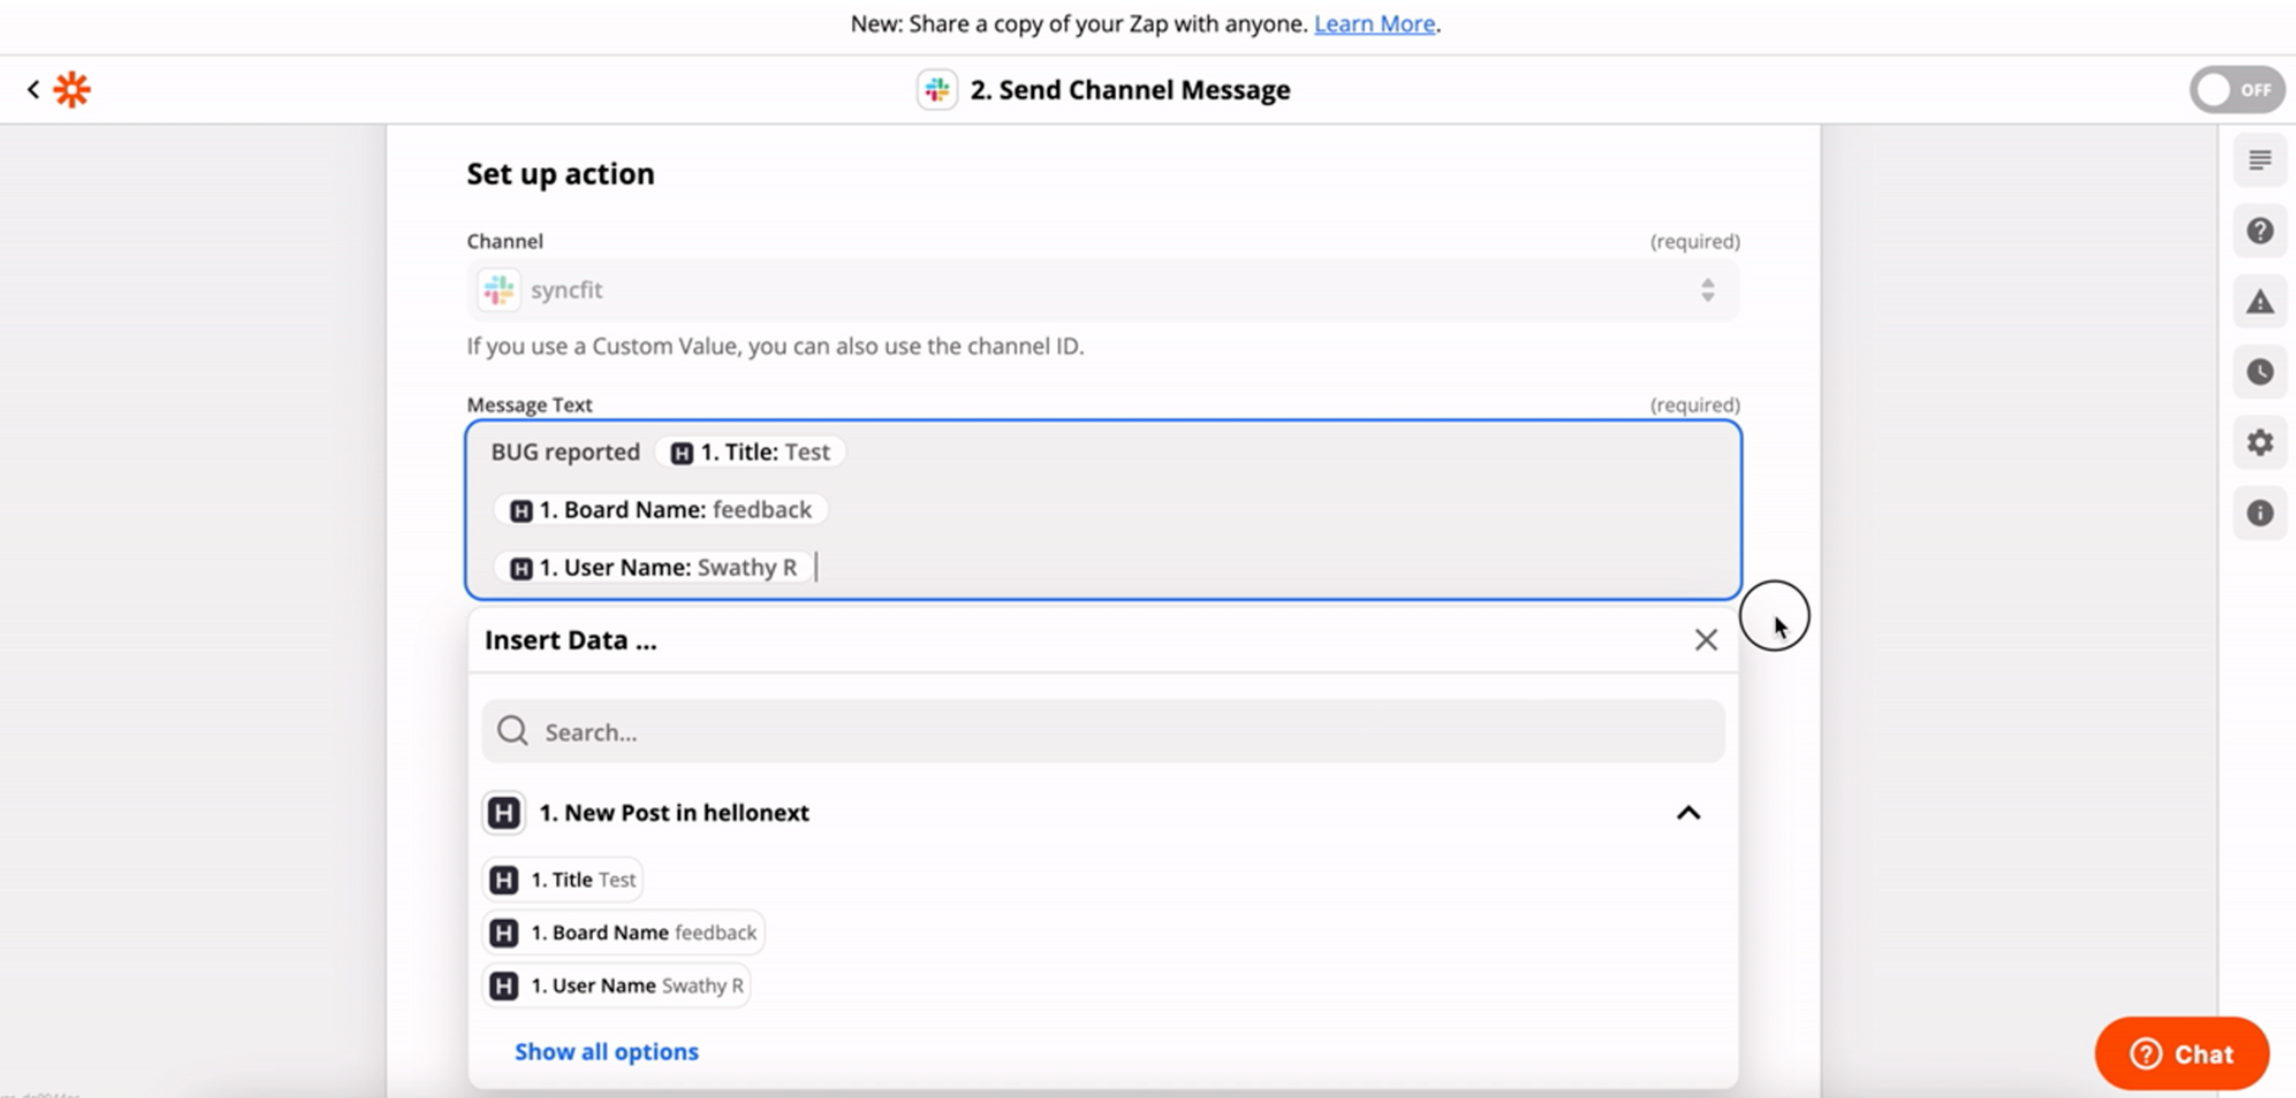The height and width of the screenshot is (1098, 2296).
Task: Click inside the Message Text field
Action: (1103, 510)
